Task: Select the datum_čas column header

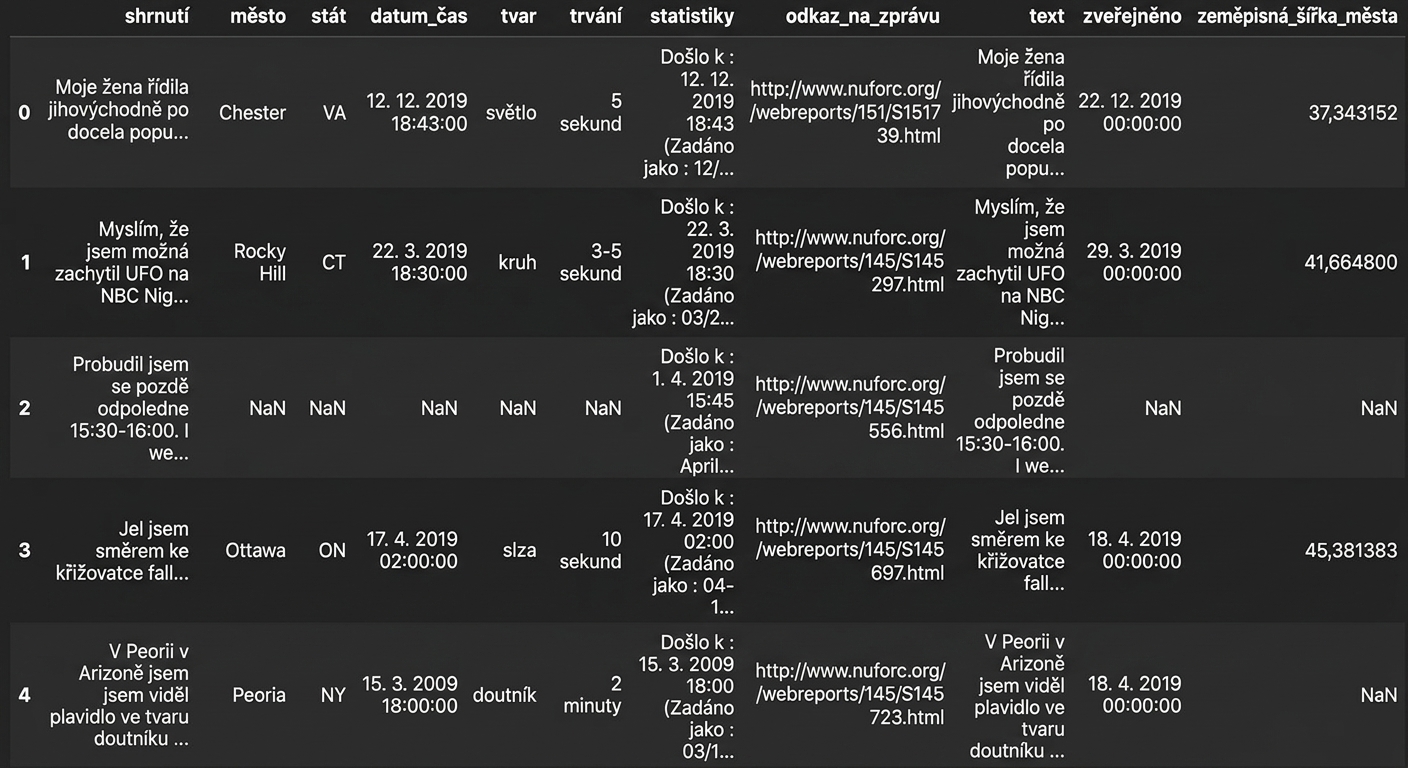Action: (418, 16)
